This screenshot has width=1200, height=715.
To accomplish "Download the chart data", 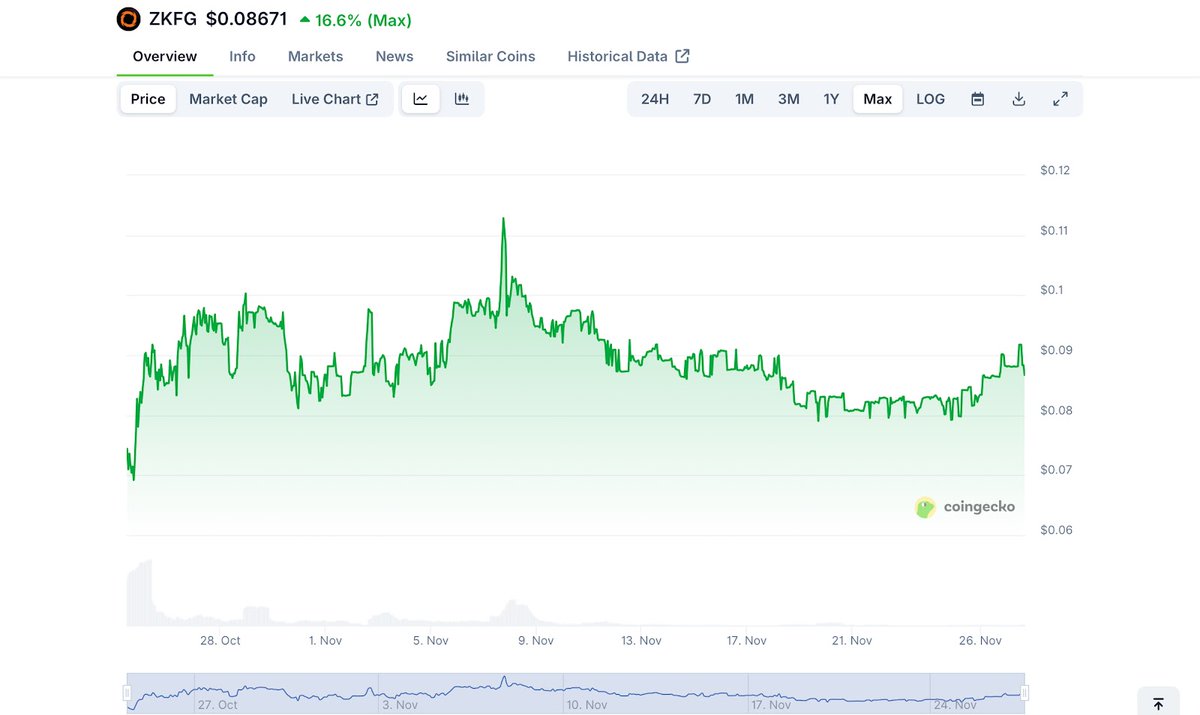I will 1019,99.
